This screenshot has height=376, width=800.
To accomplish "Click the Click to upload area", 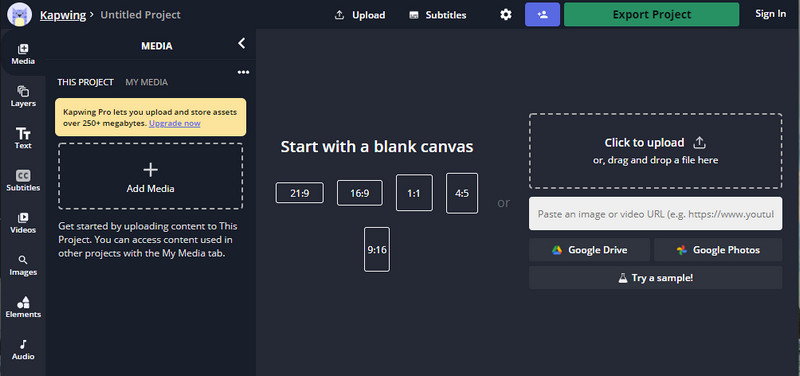I will [x=655, y=151].
